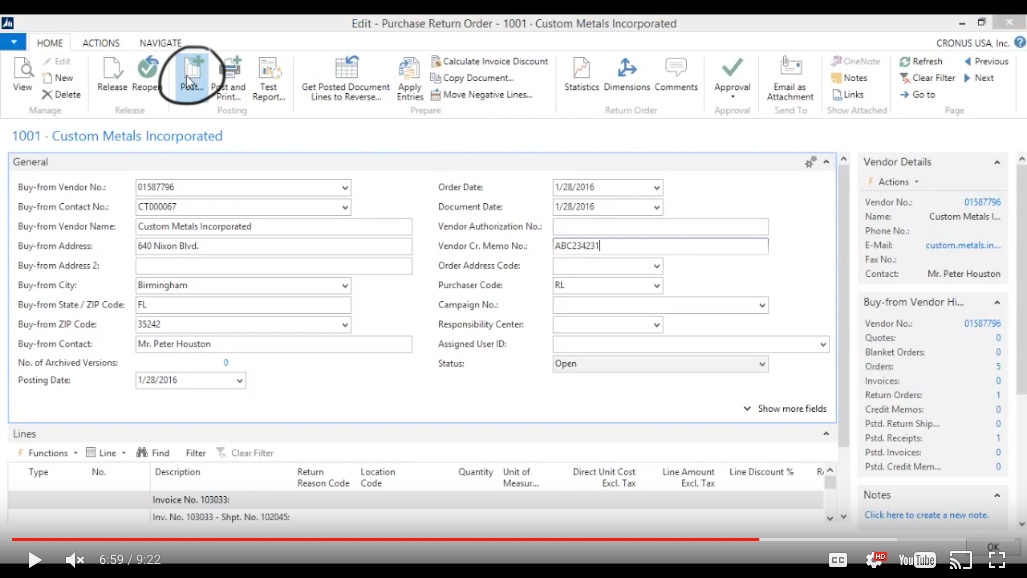
Task: Open Actions in Vendor Details
Action: click(893, 182)
